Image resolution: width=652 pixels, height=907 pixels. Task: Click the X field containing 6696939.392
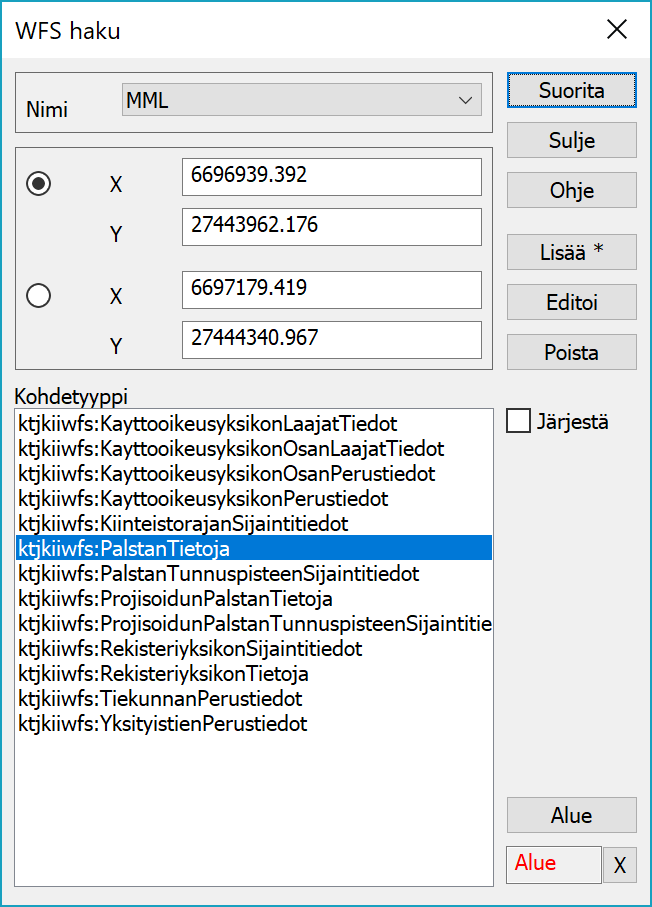point(331,177)
